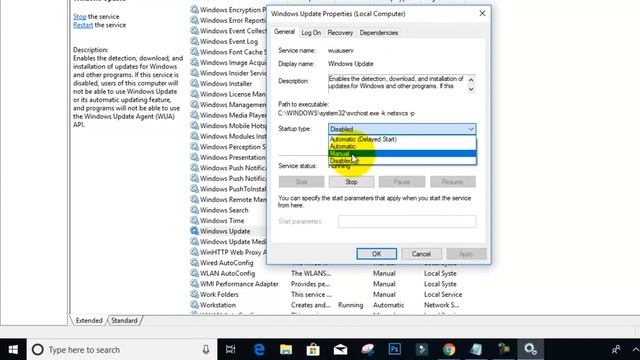Screen dimensions: 640x360
Task: Open Photoshop from the taskbar
Action: 395,349
